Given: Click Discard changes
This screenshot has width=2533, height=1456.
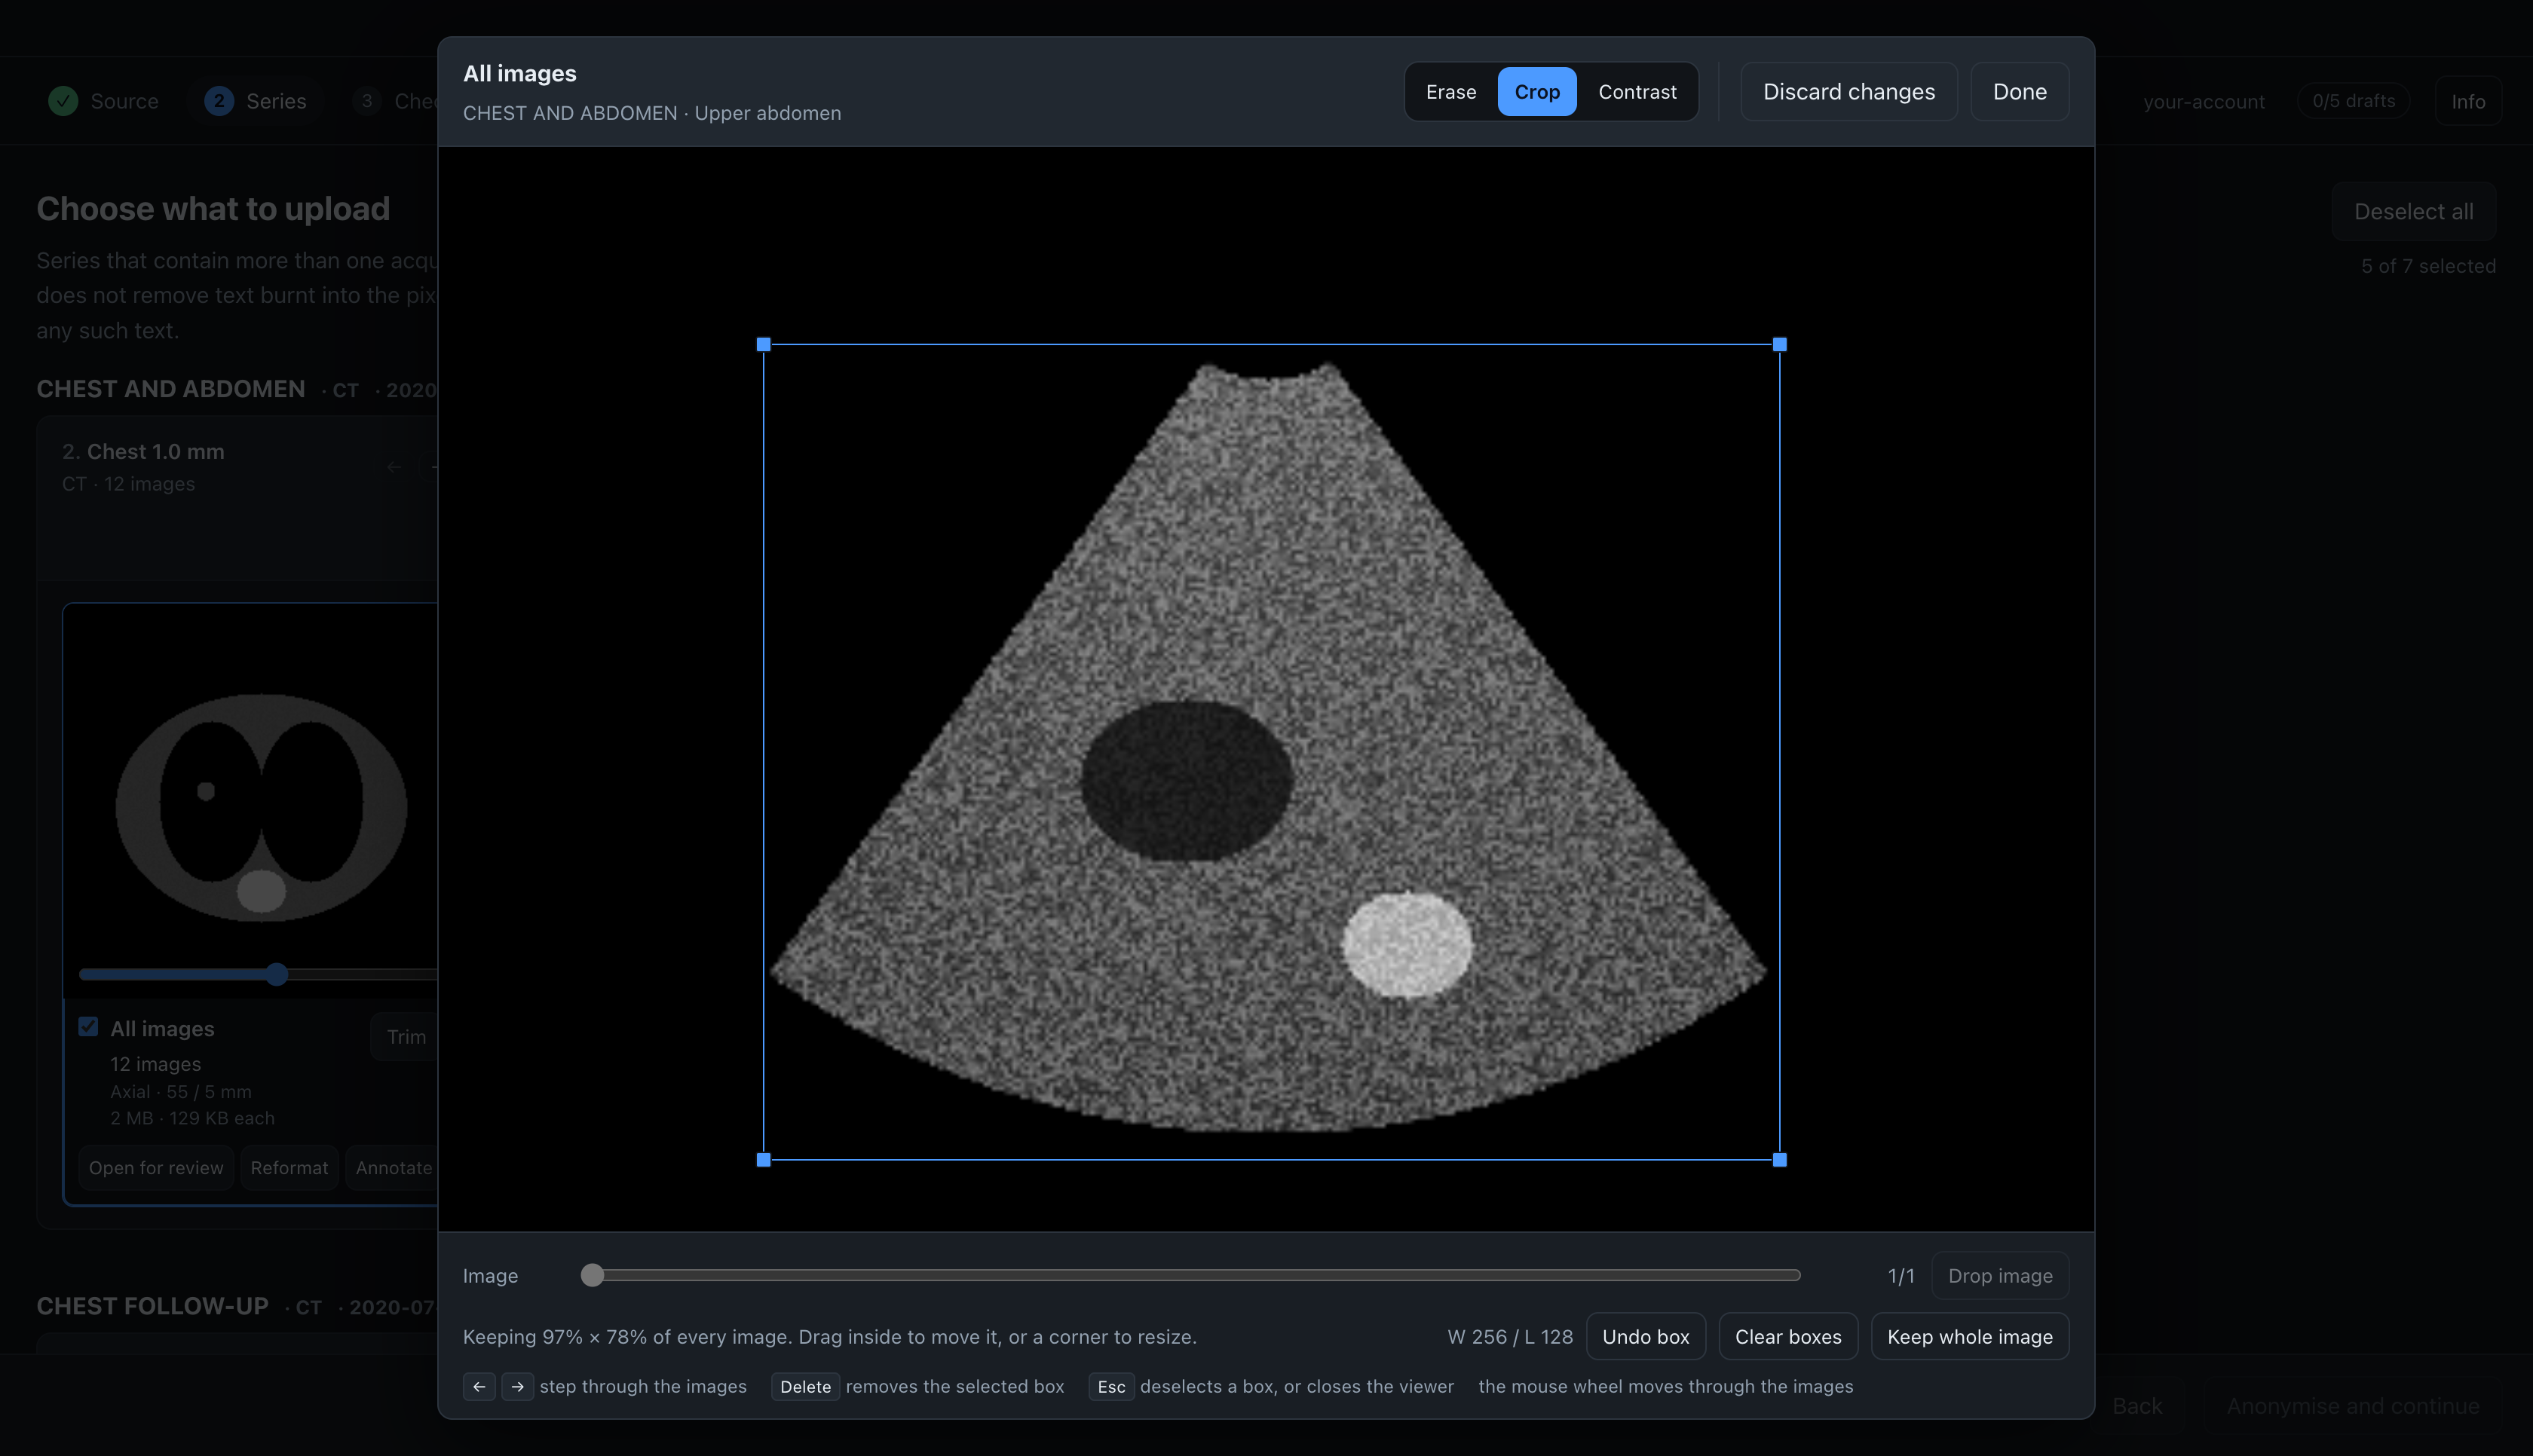Looking at the screenshot, I should click(x=1848, y=92).
